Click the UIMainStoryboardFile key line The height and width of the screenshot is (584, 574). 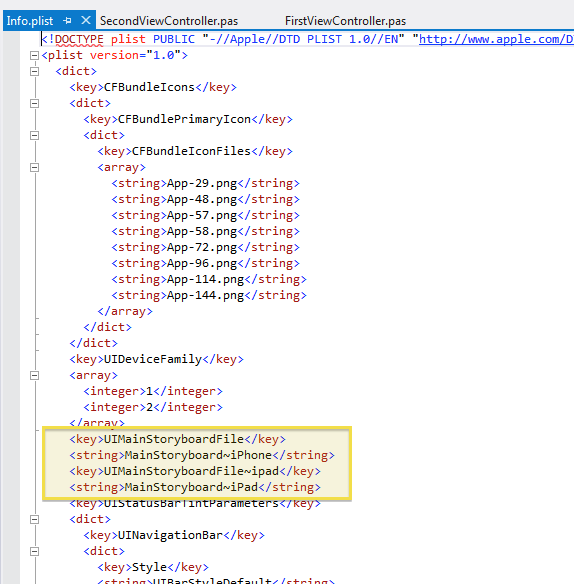177,439
